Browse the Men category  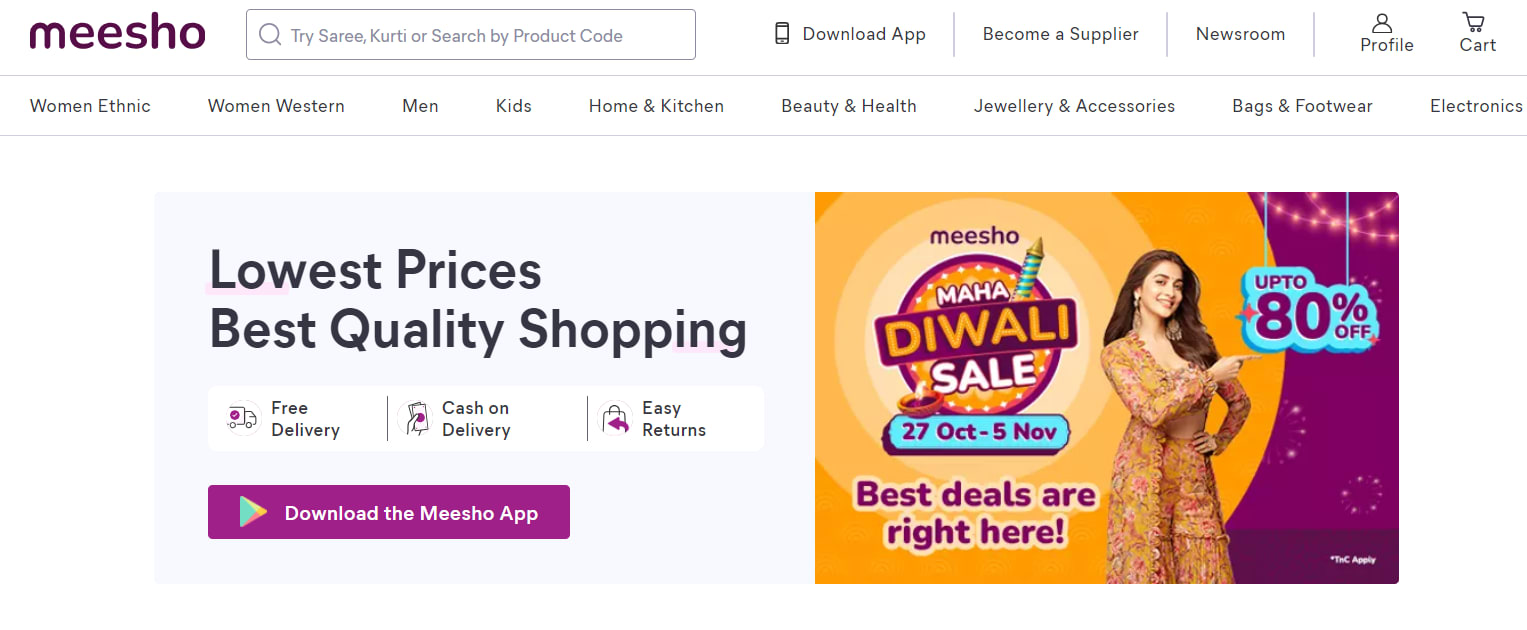point(419,105)
